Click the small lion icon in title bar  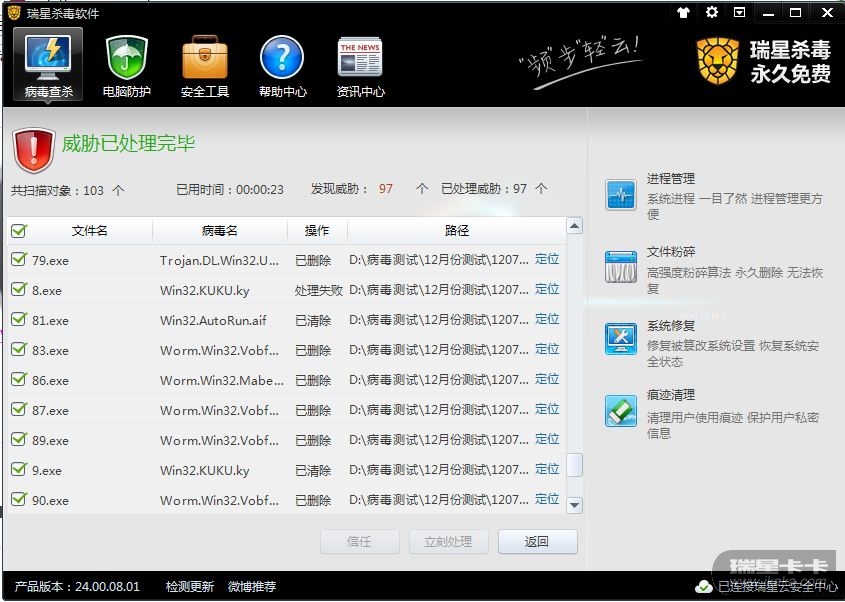click(x=14, y=12)
